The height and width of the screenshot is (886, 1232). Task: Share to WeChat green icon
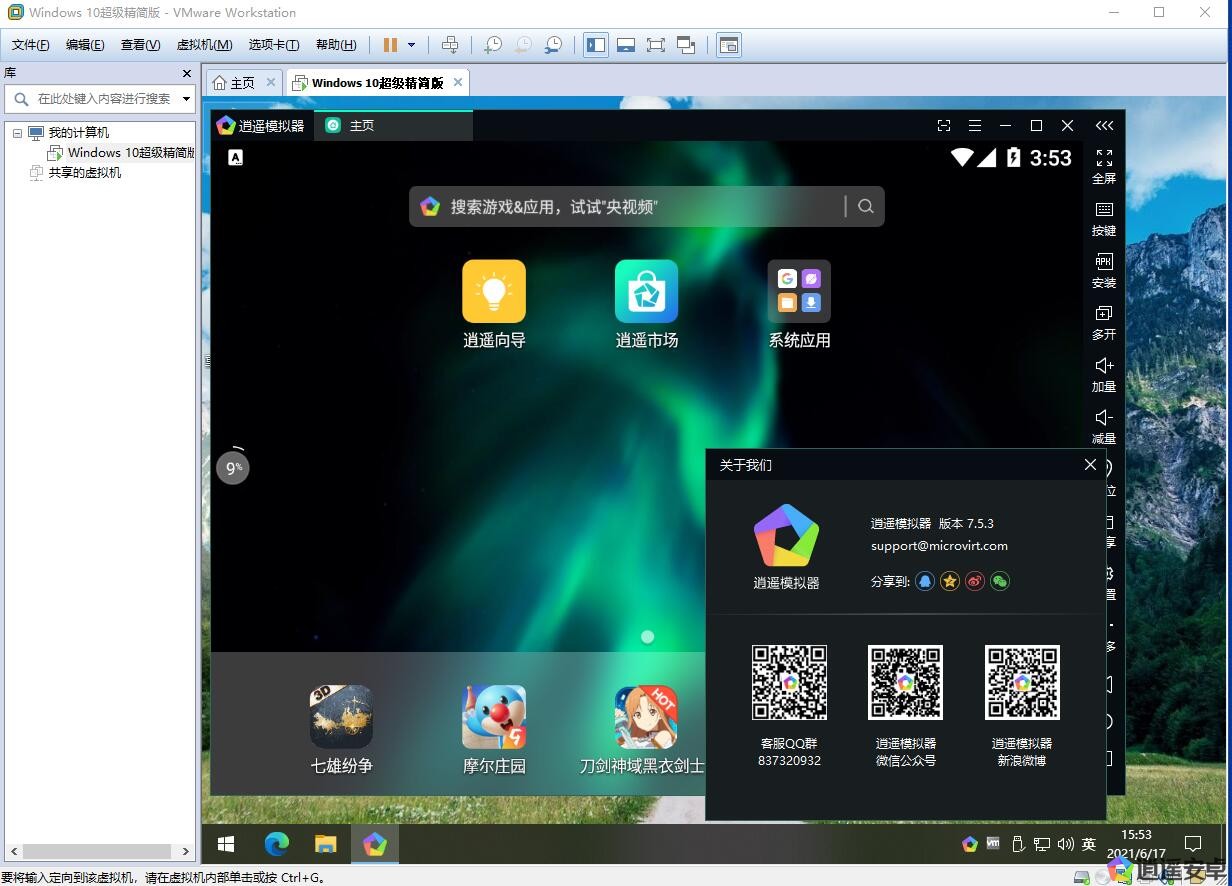click(x=1000, y=581)
